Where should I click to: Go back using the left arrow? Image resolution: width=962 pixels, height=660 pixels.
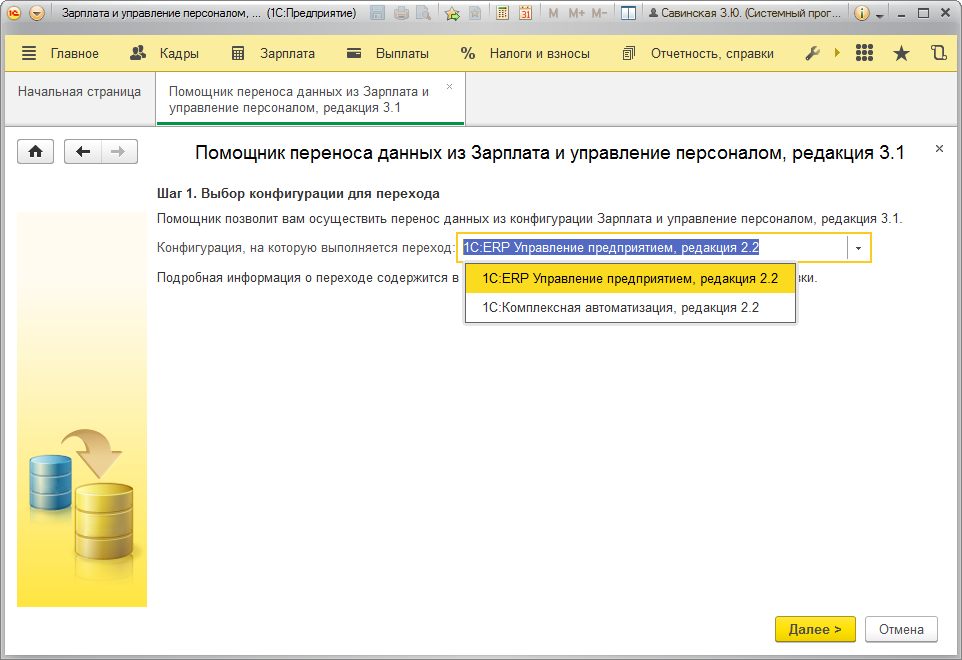[83, 151]
